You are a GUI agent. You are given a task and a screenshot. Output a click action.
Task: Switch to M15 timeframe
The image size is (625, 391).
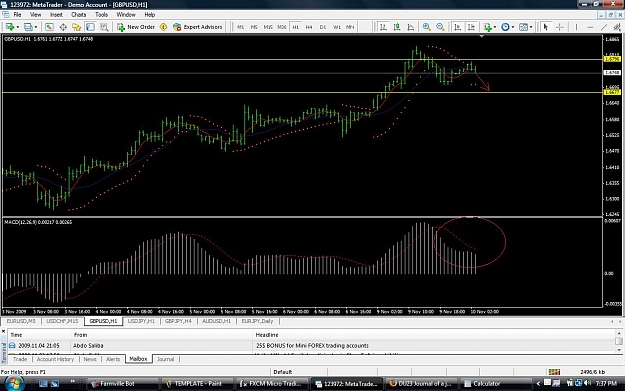pos(268,27)
